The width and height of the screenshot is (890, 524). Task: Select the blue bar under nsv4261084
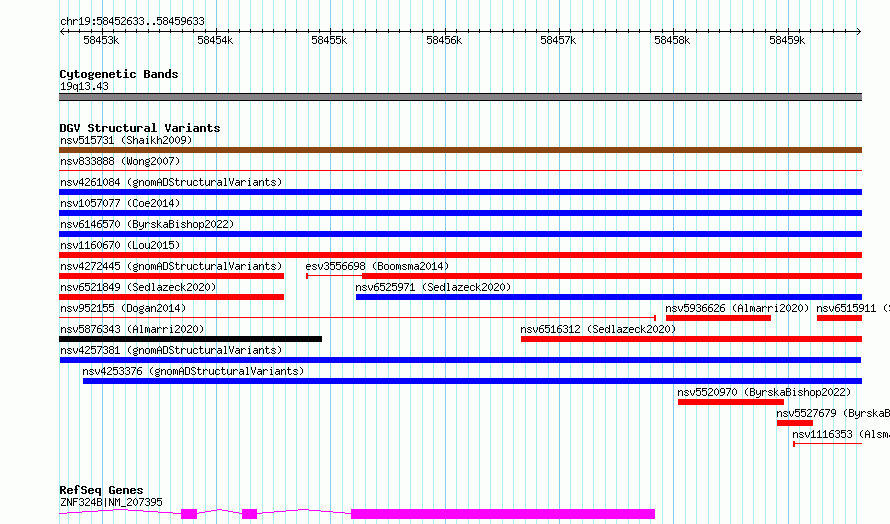[460, 192]
